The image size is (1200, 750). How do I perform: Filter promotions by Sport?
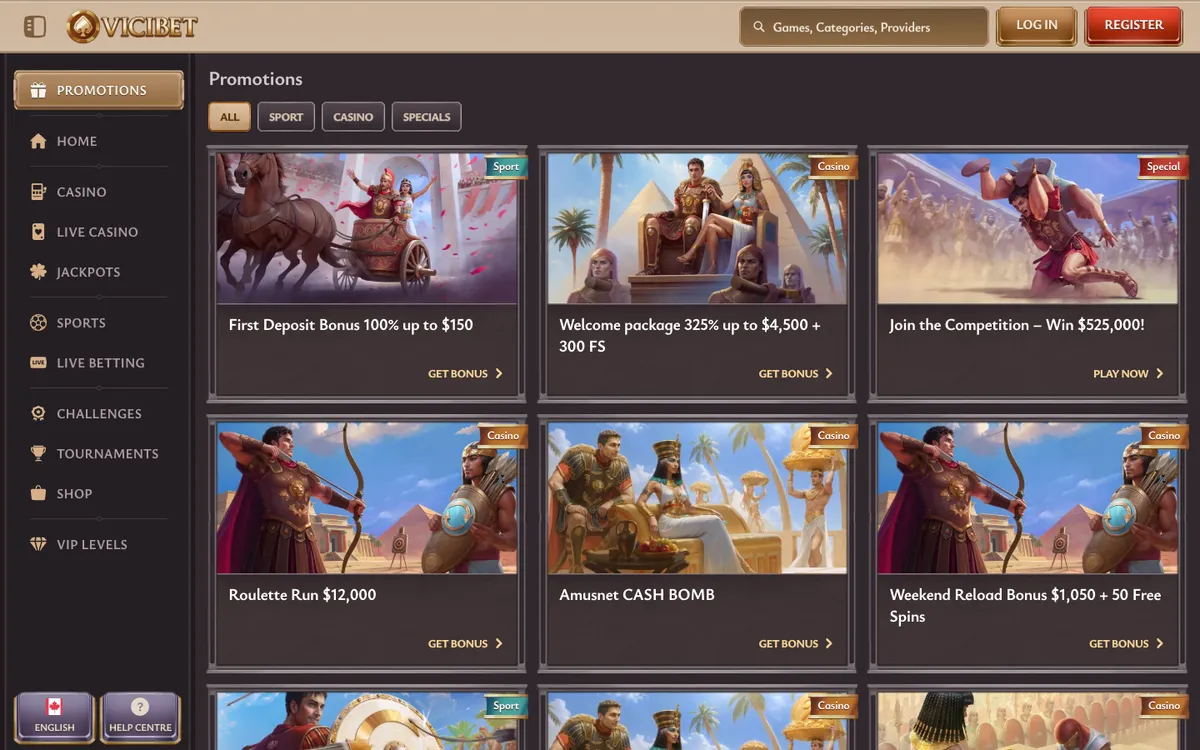[x=286, y=117]
